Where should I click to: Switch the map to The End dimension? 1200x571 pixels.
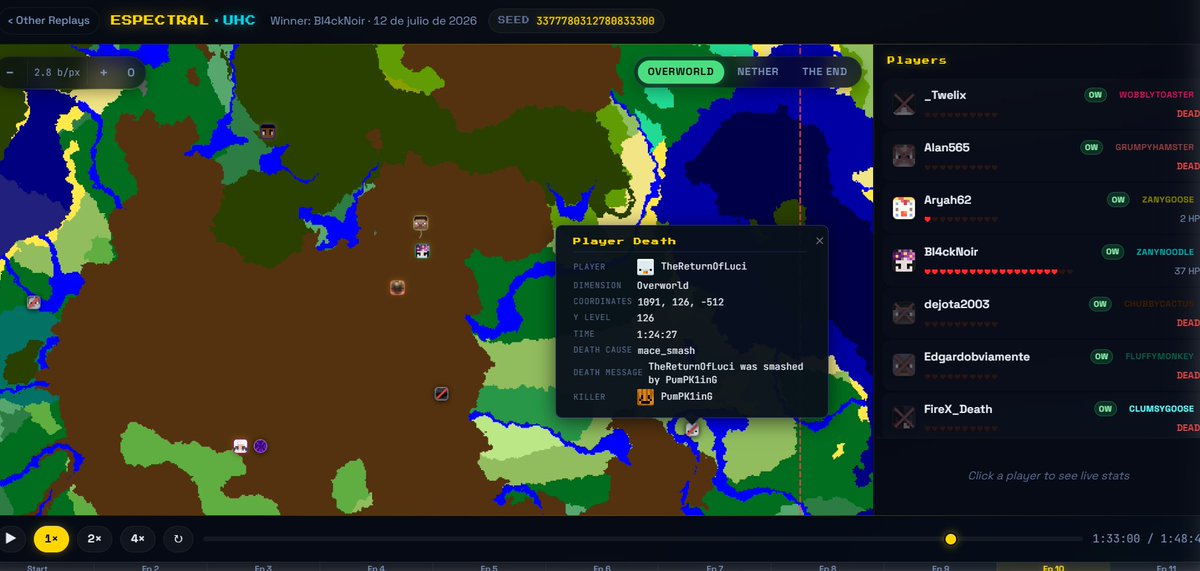pyautogui.click(x=824, y=72)
